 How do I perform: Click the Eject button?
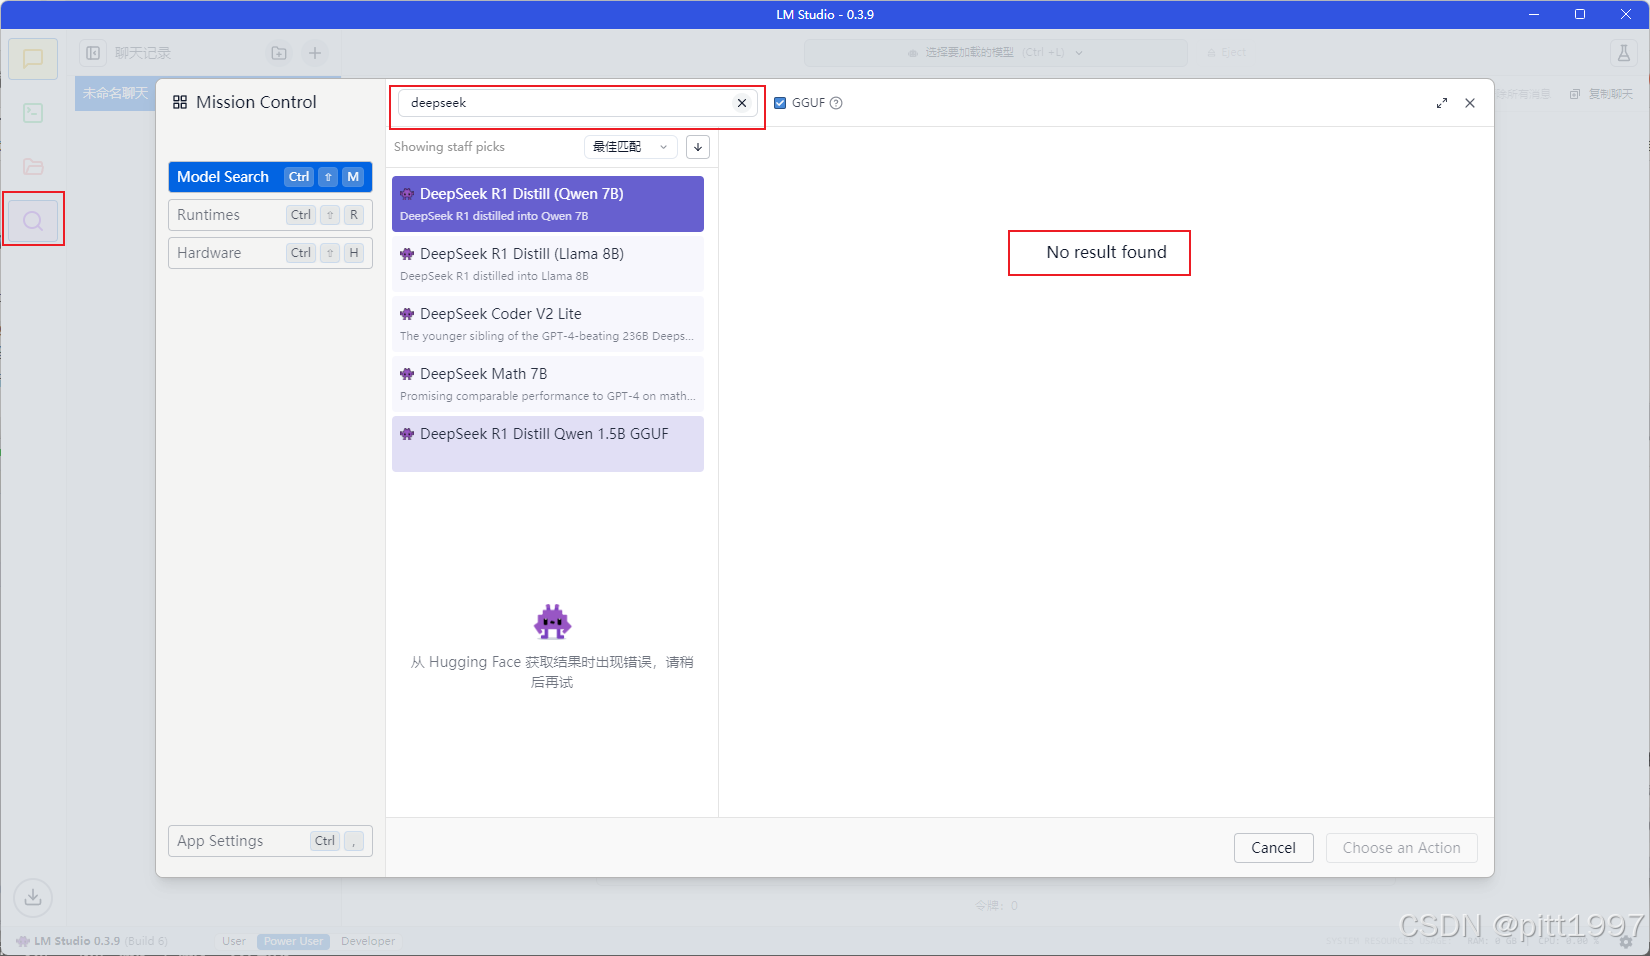coord(1227,53)
